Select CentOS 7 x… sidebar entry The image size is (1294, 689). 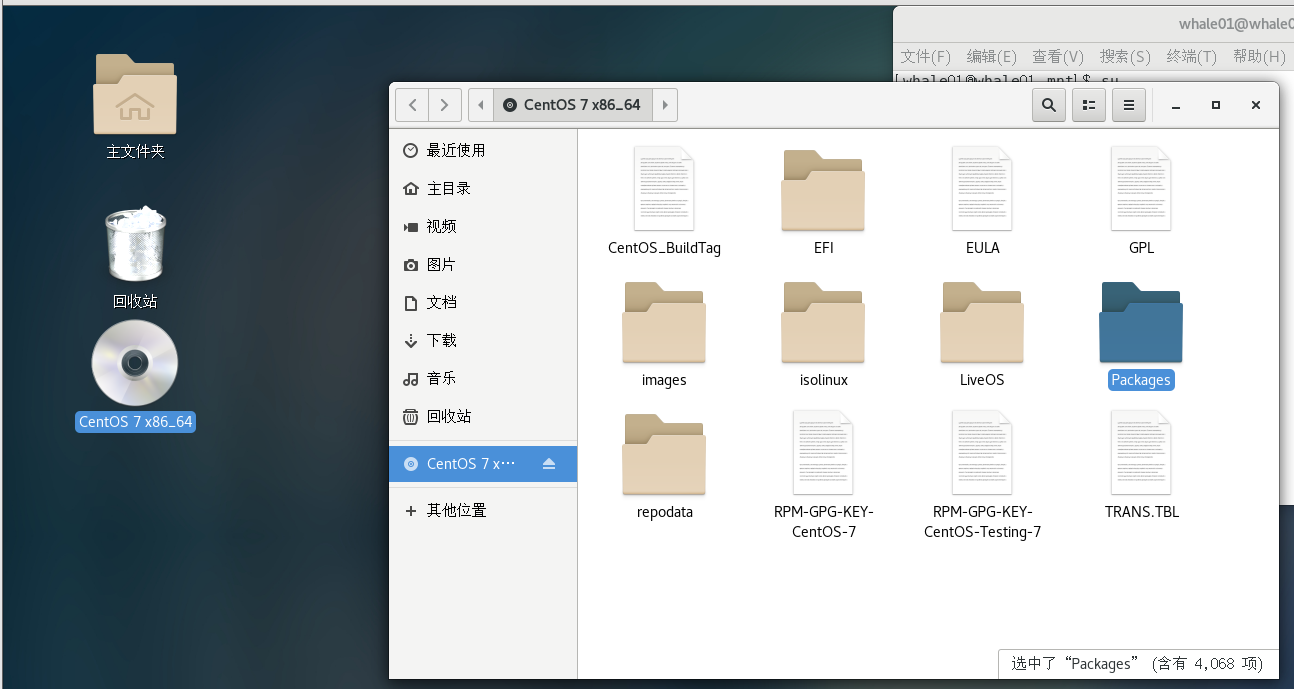[x=483, y=464]
